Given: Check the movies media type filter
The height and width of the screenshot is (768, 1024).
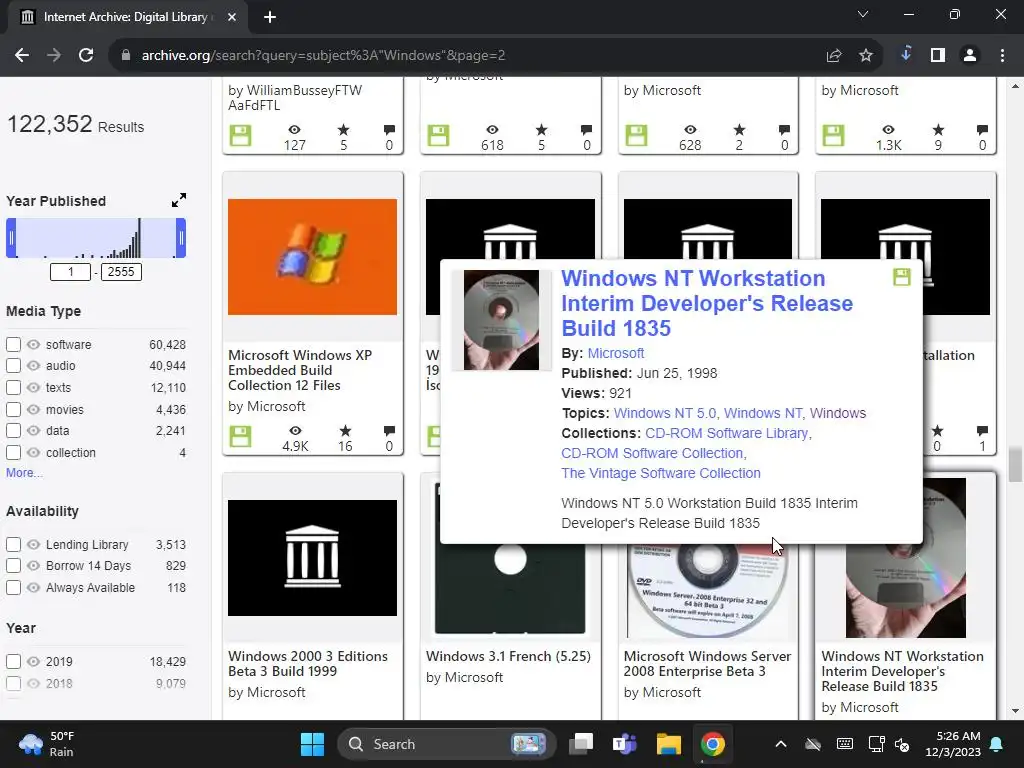Looking at the screenshot, I should (x=13, y=409).
